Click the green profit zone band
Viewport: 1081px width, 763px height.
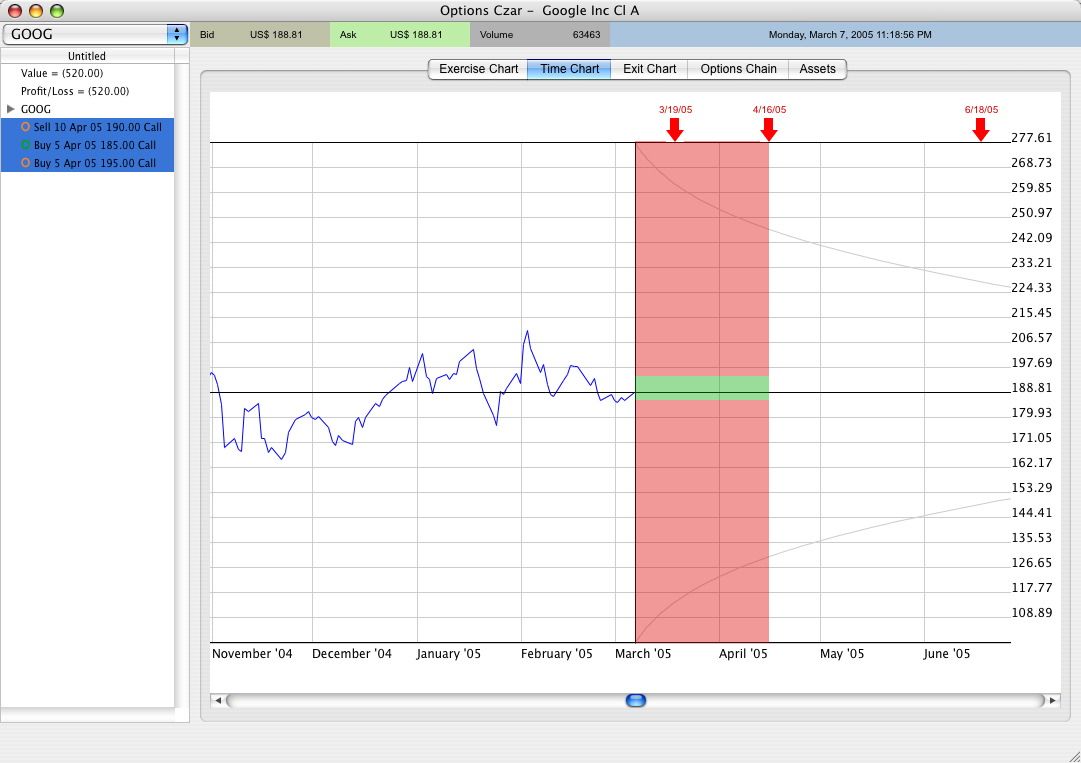702,388
